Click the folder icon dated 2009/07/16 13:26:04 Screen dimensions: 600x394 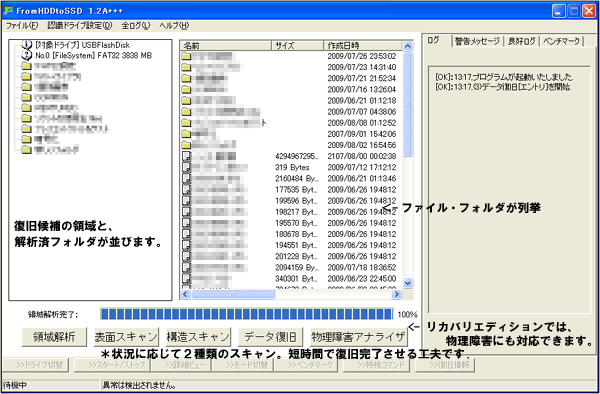tap(186, 90)
